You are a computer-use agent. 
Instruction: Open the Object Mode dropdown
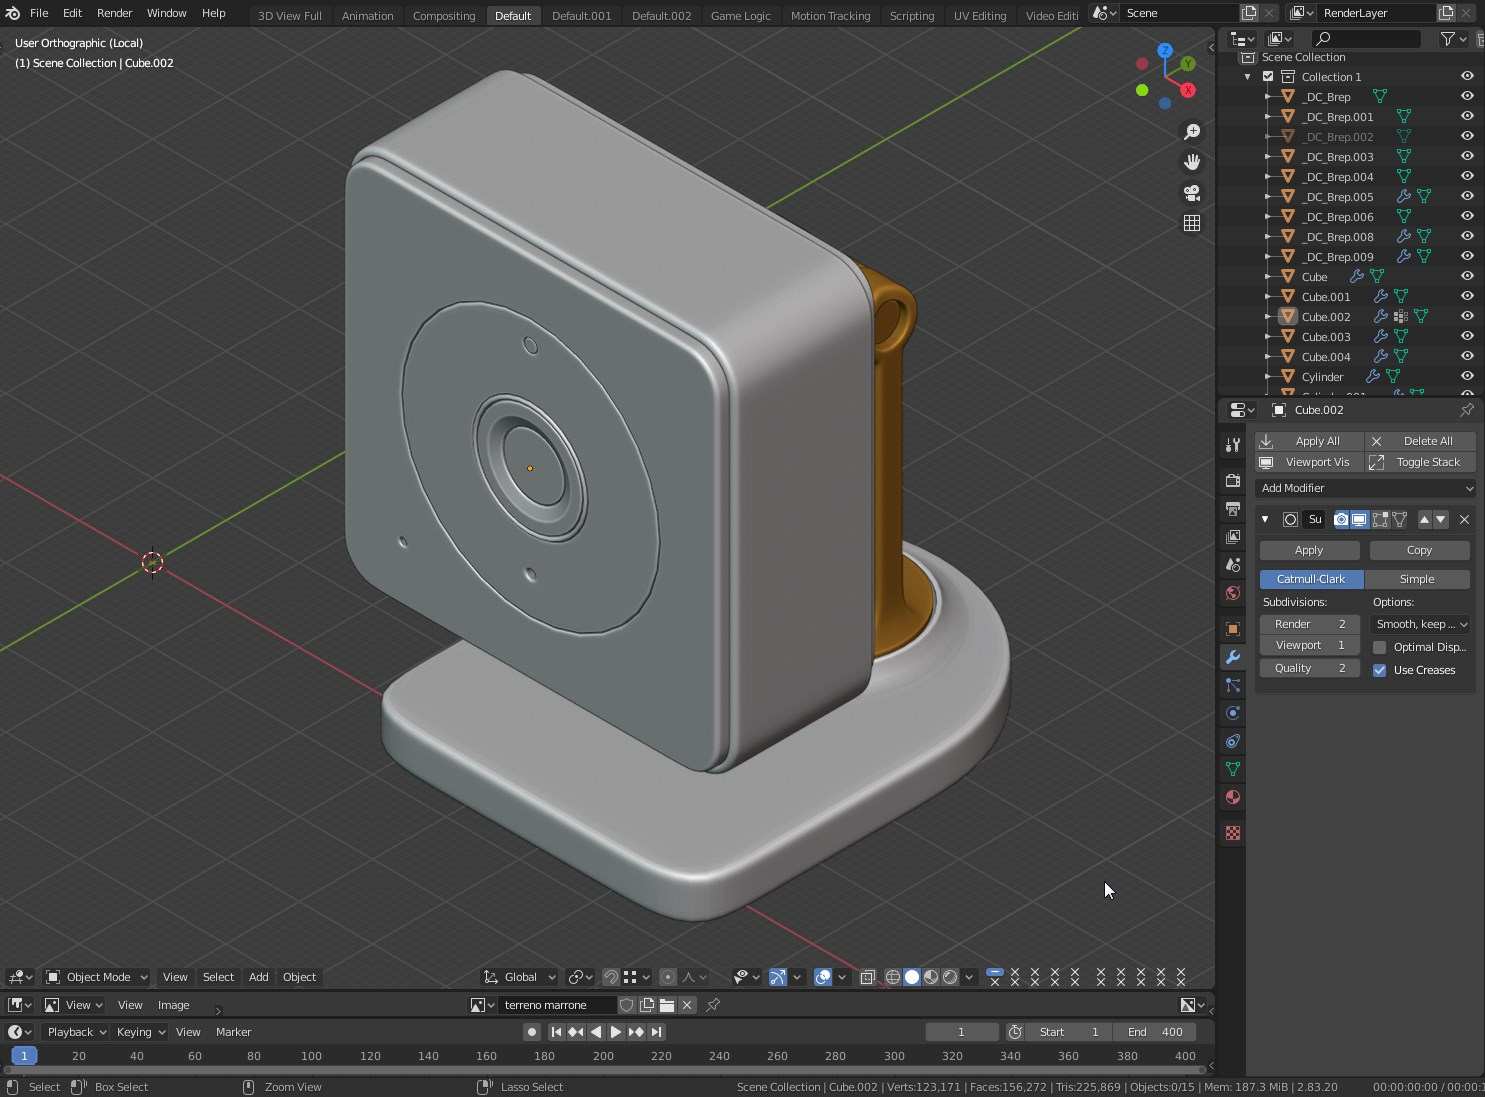pos(97,977)
